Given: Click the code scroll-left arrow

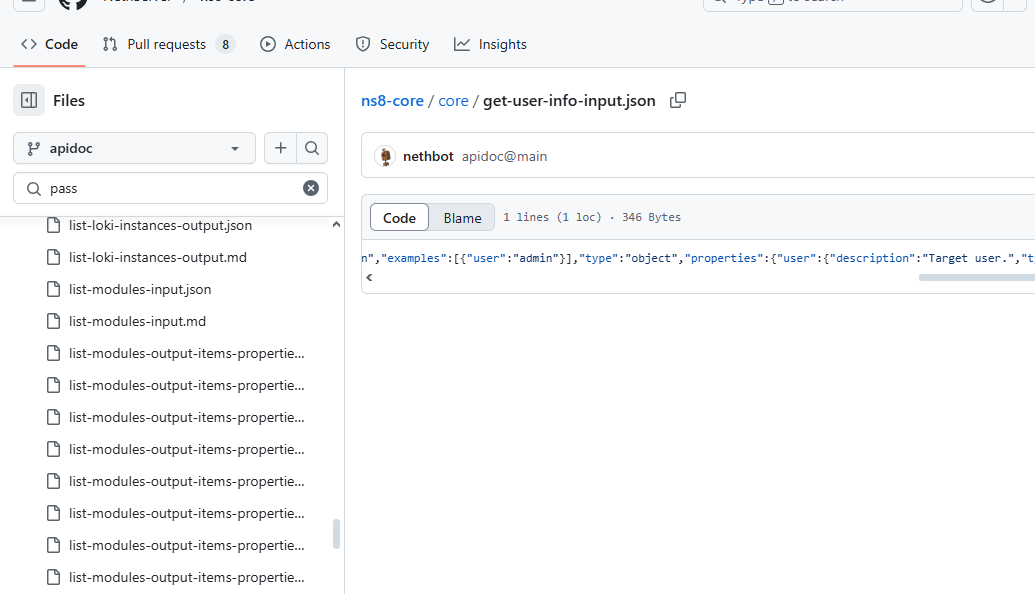Looking at the screenshot, I should point(369,277).
